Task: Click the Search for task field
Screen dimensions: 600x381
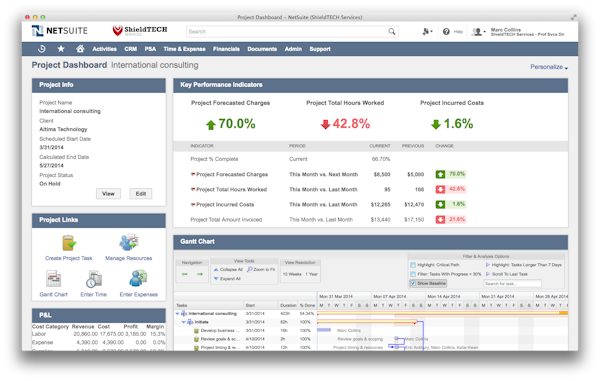Action: 512,283
